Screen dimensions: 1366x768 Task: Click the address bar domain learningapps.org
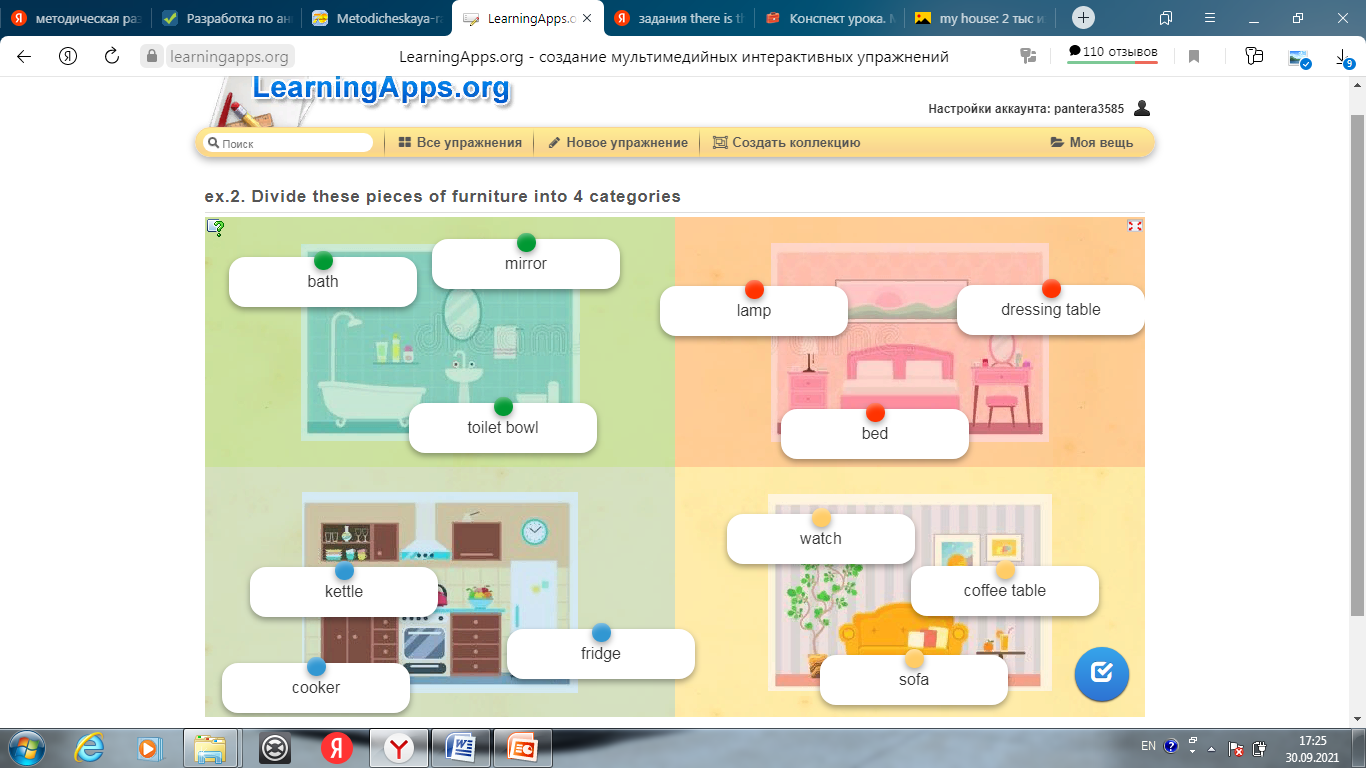229,57
